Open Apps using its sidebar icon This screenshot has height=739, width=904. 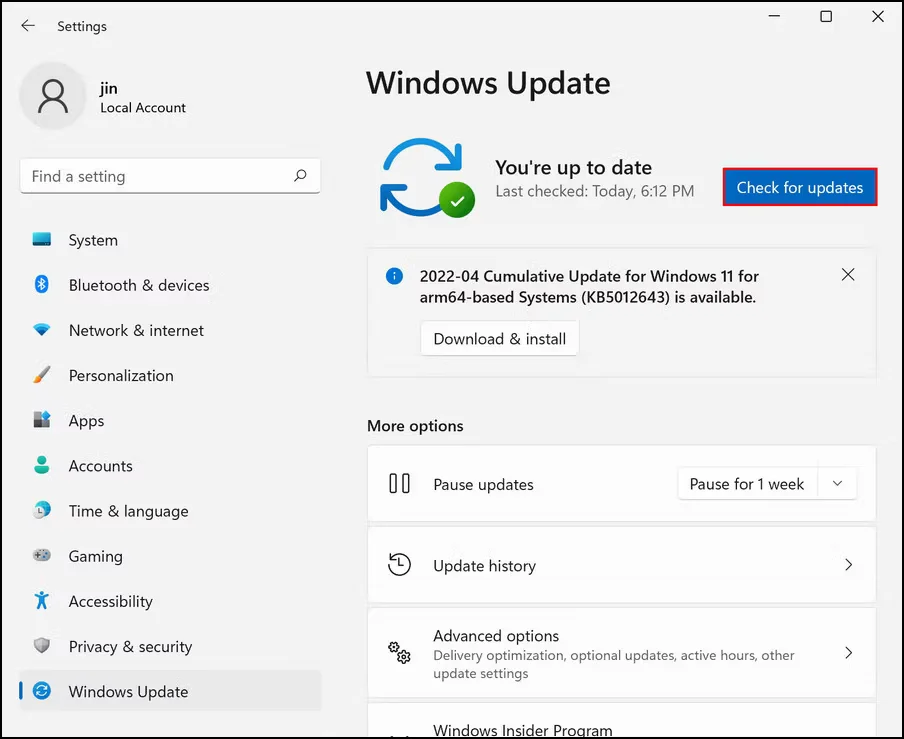[41, 420]
